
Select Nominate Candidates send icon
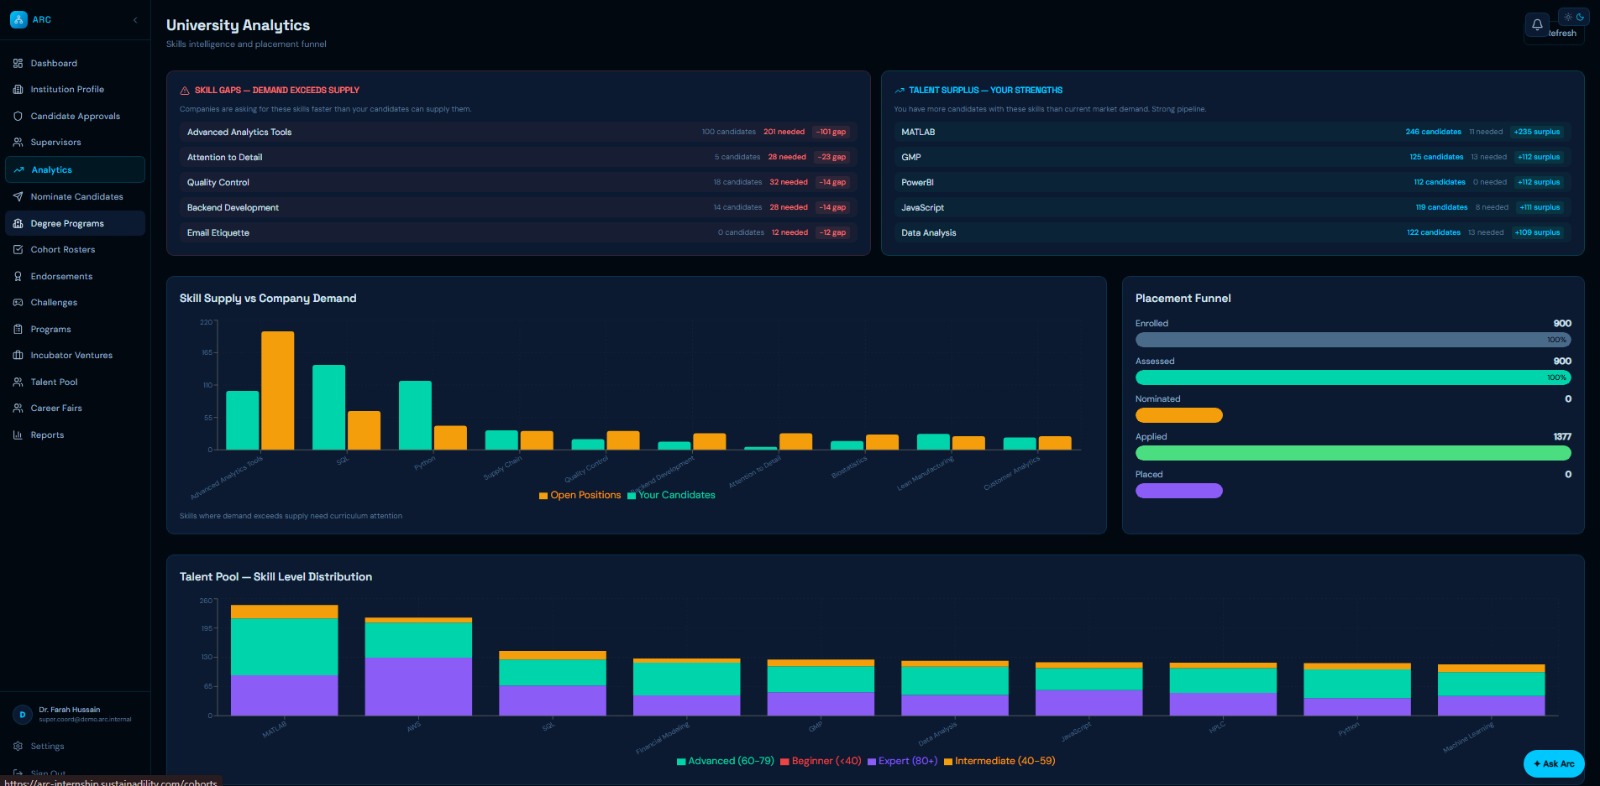tap(18, 197)
